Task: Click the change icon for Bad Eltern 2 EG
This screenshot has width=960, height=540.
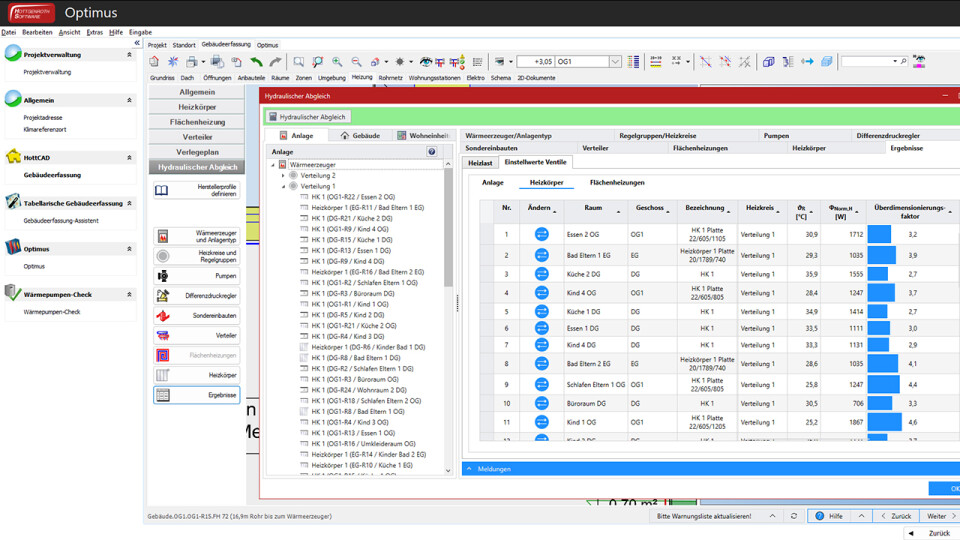Action: [x=541, y=364]
